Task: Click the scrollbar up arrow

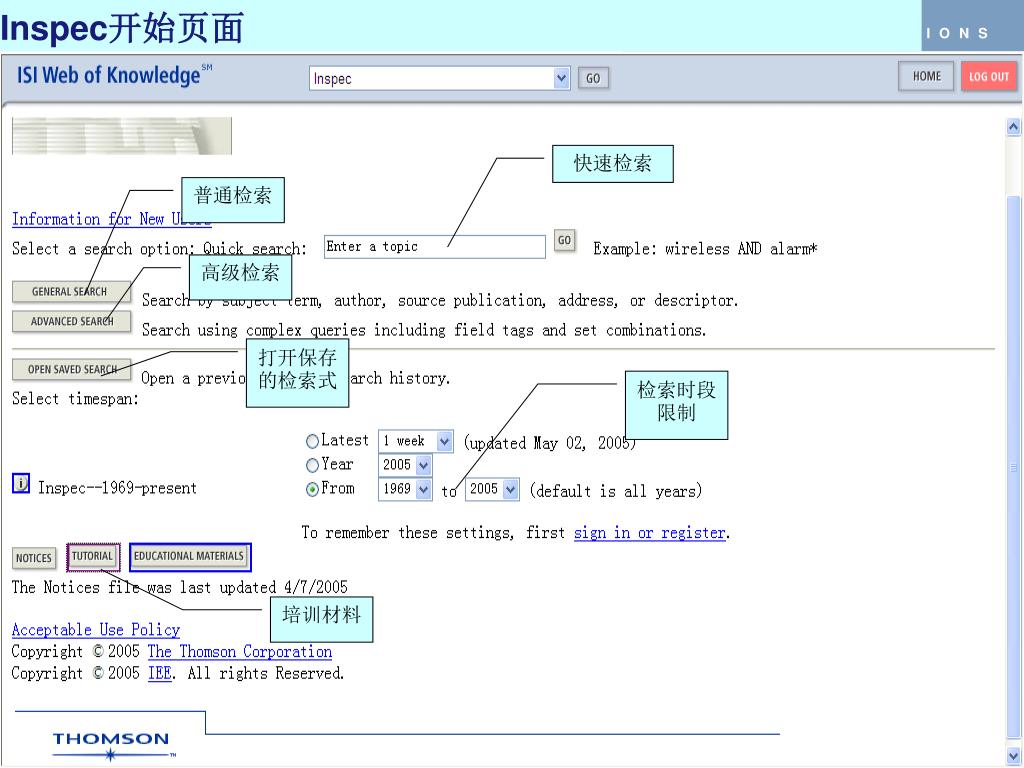Action: (1013, 126)
